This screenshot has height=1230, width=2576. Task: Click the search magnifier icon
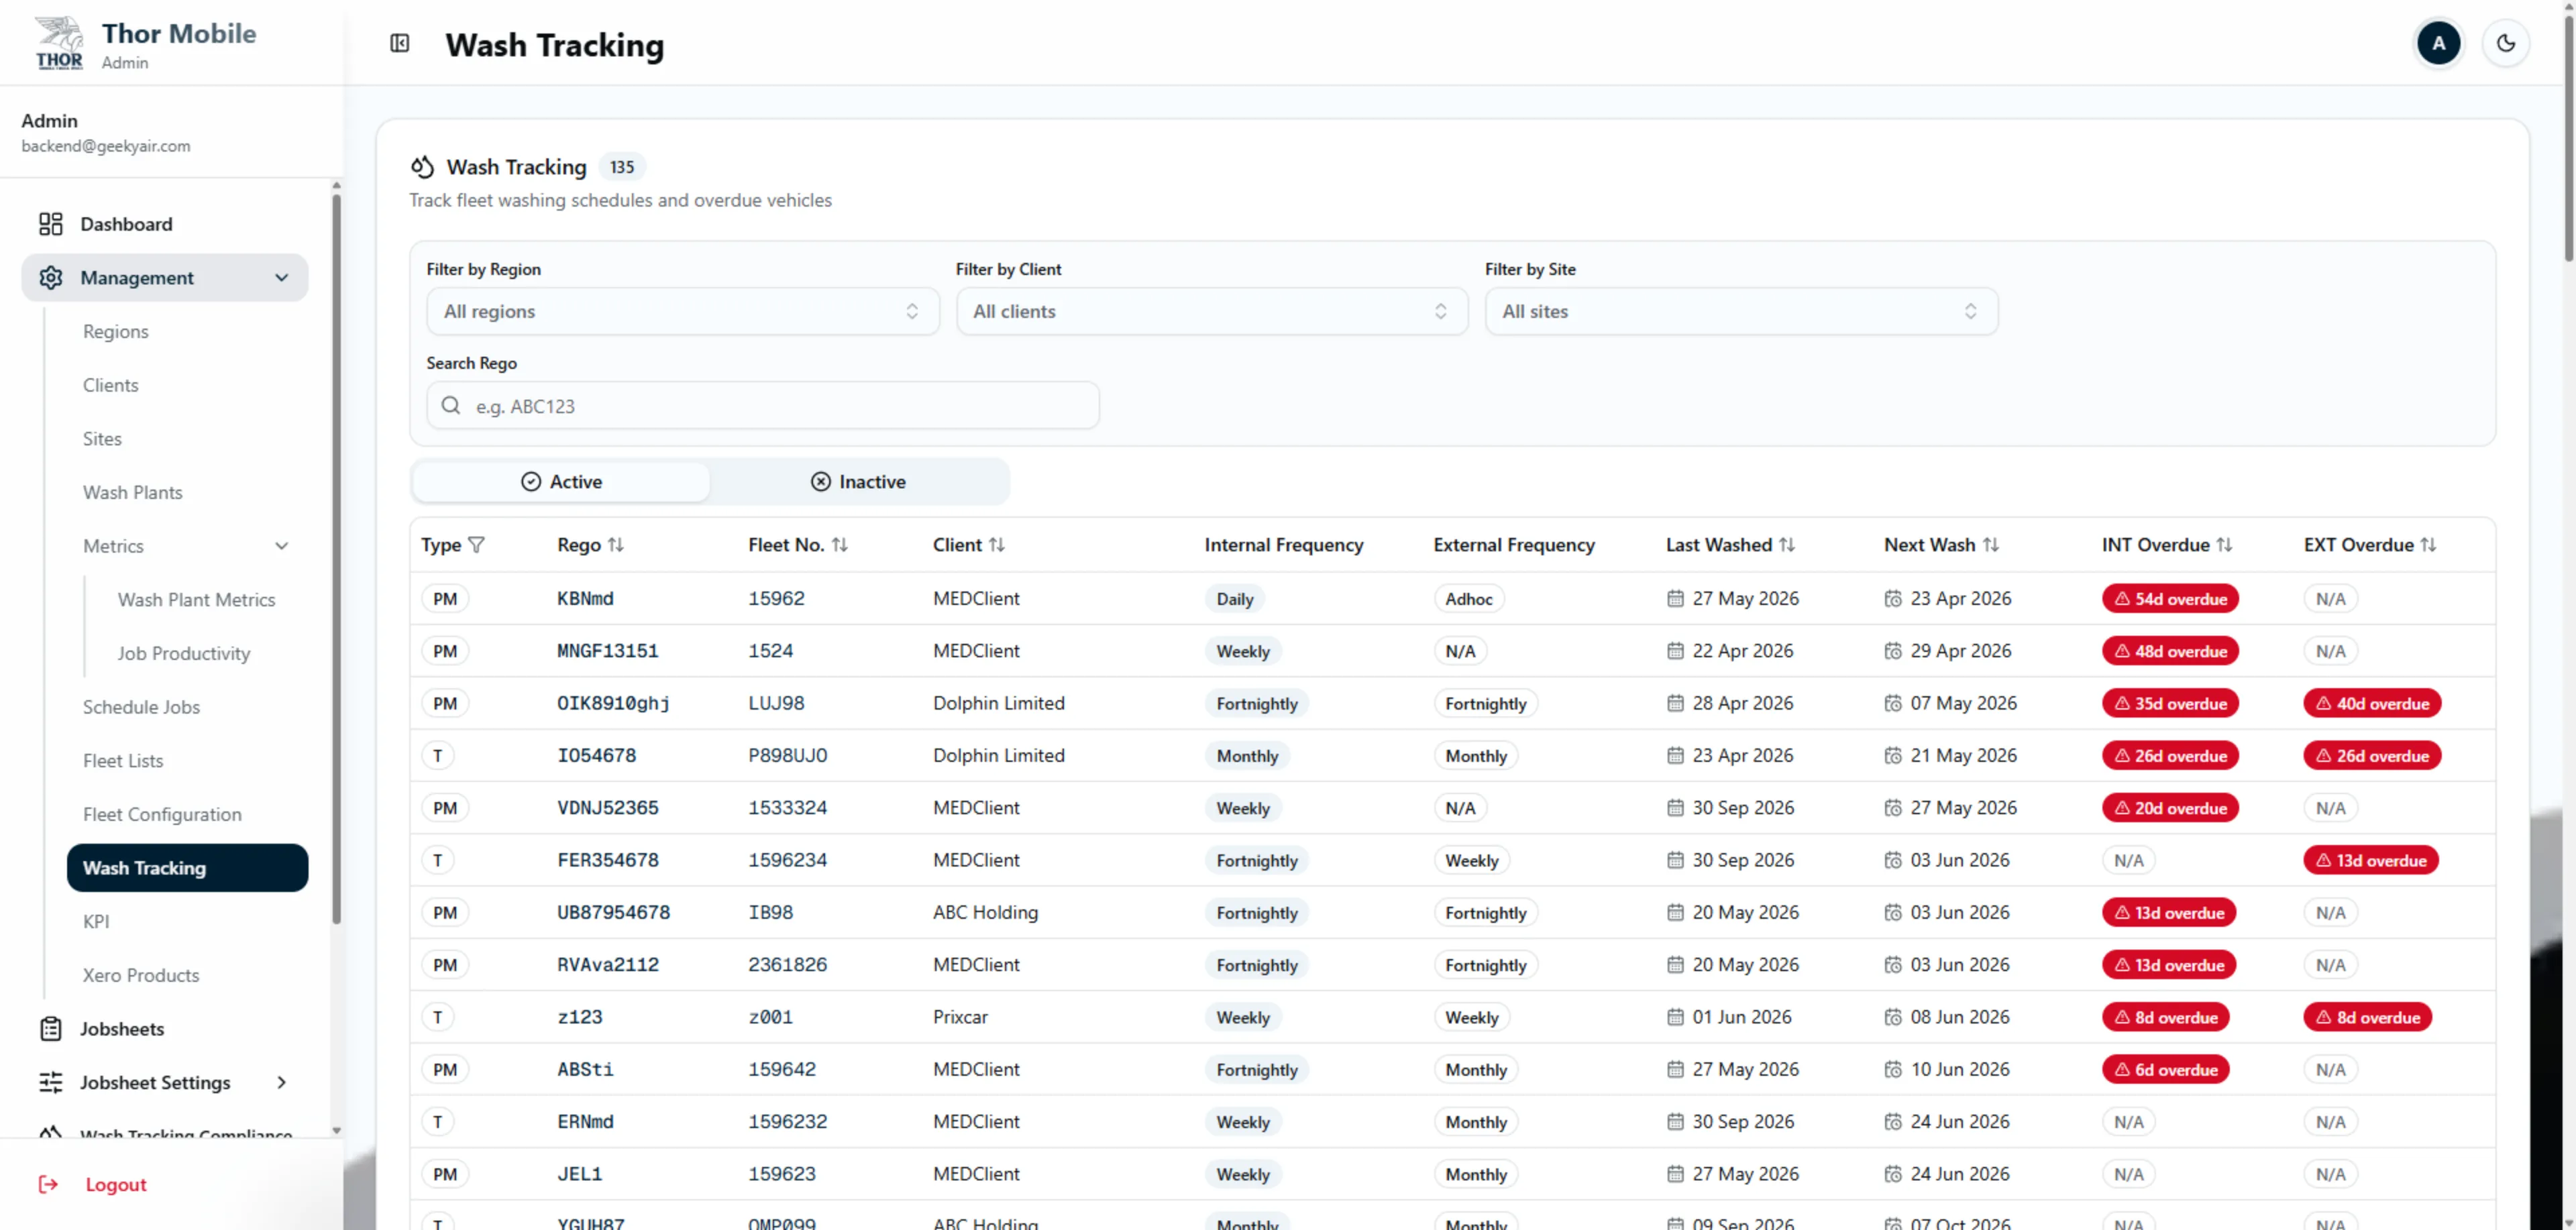click(451, 405)
